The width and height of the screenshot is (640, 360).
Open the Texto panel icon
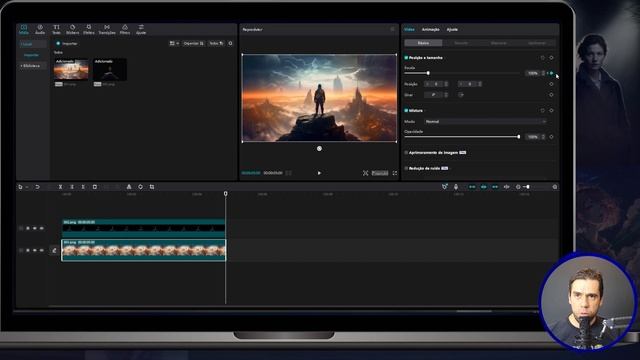(x=56, y=29)
